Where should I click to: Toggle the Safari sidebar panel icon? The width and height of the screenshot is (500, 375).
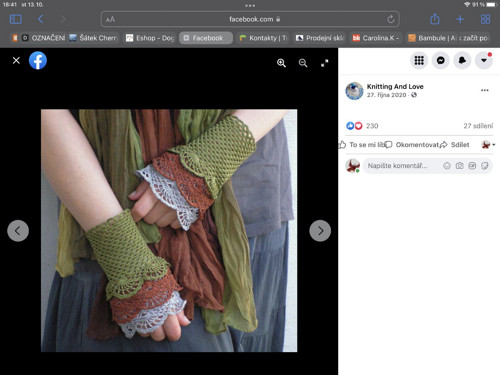[16, 19]
